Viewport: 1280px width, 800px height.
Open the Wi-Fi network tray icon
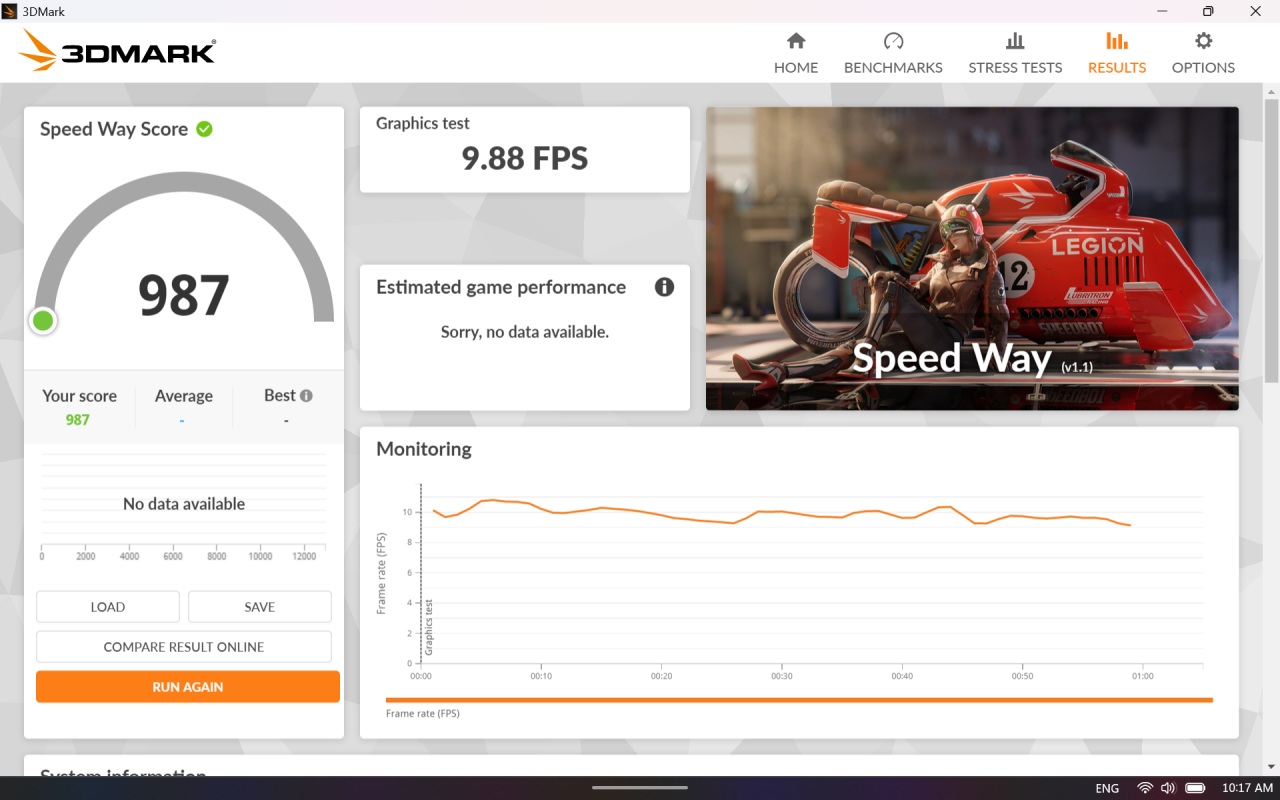[1145, 788]
